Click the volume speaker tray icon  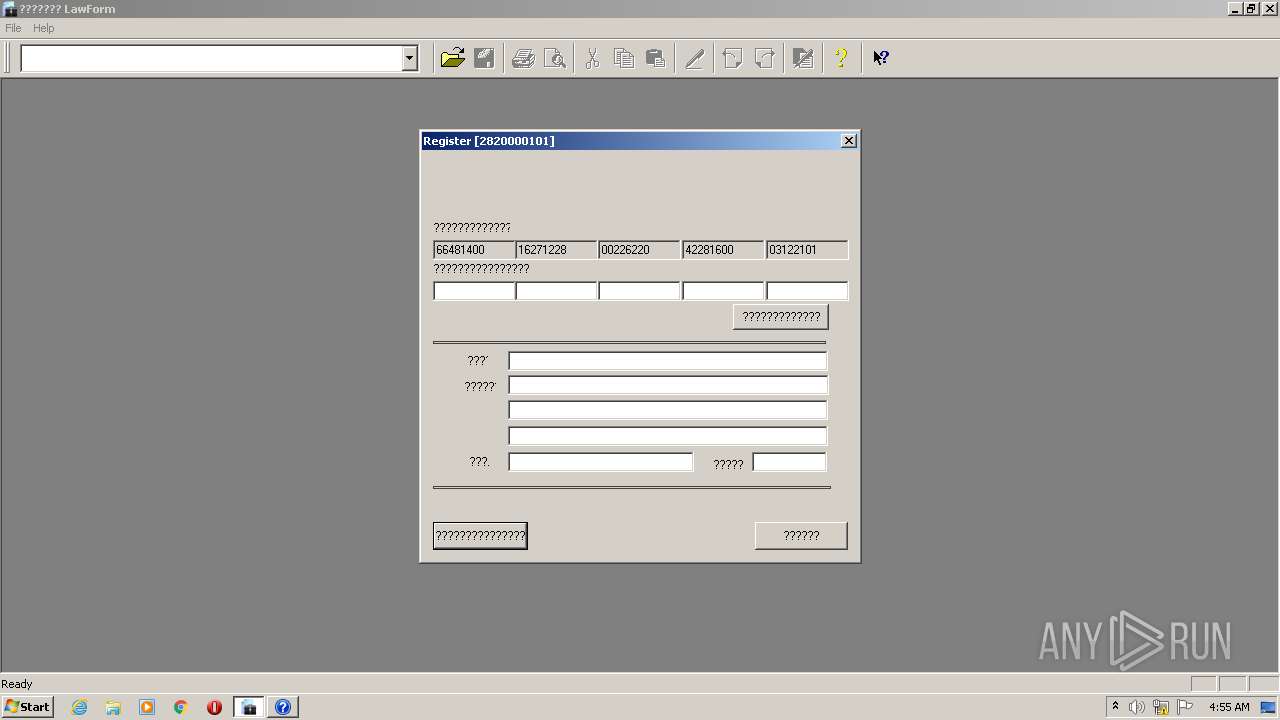point(1137,707)
